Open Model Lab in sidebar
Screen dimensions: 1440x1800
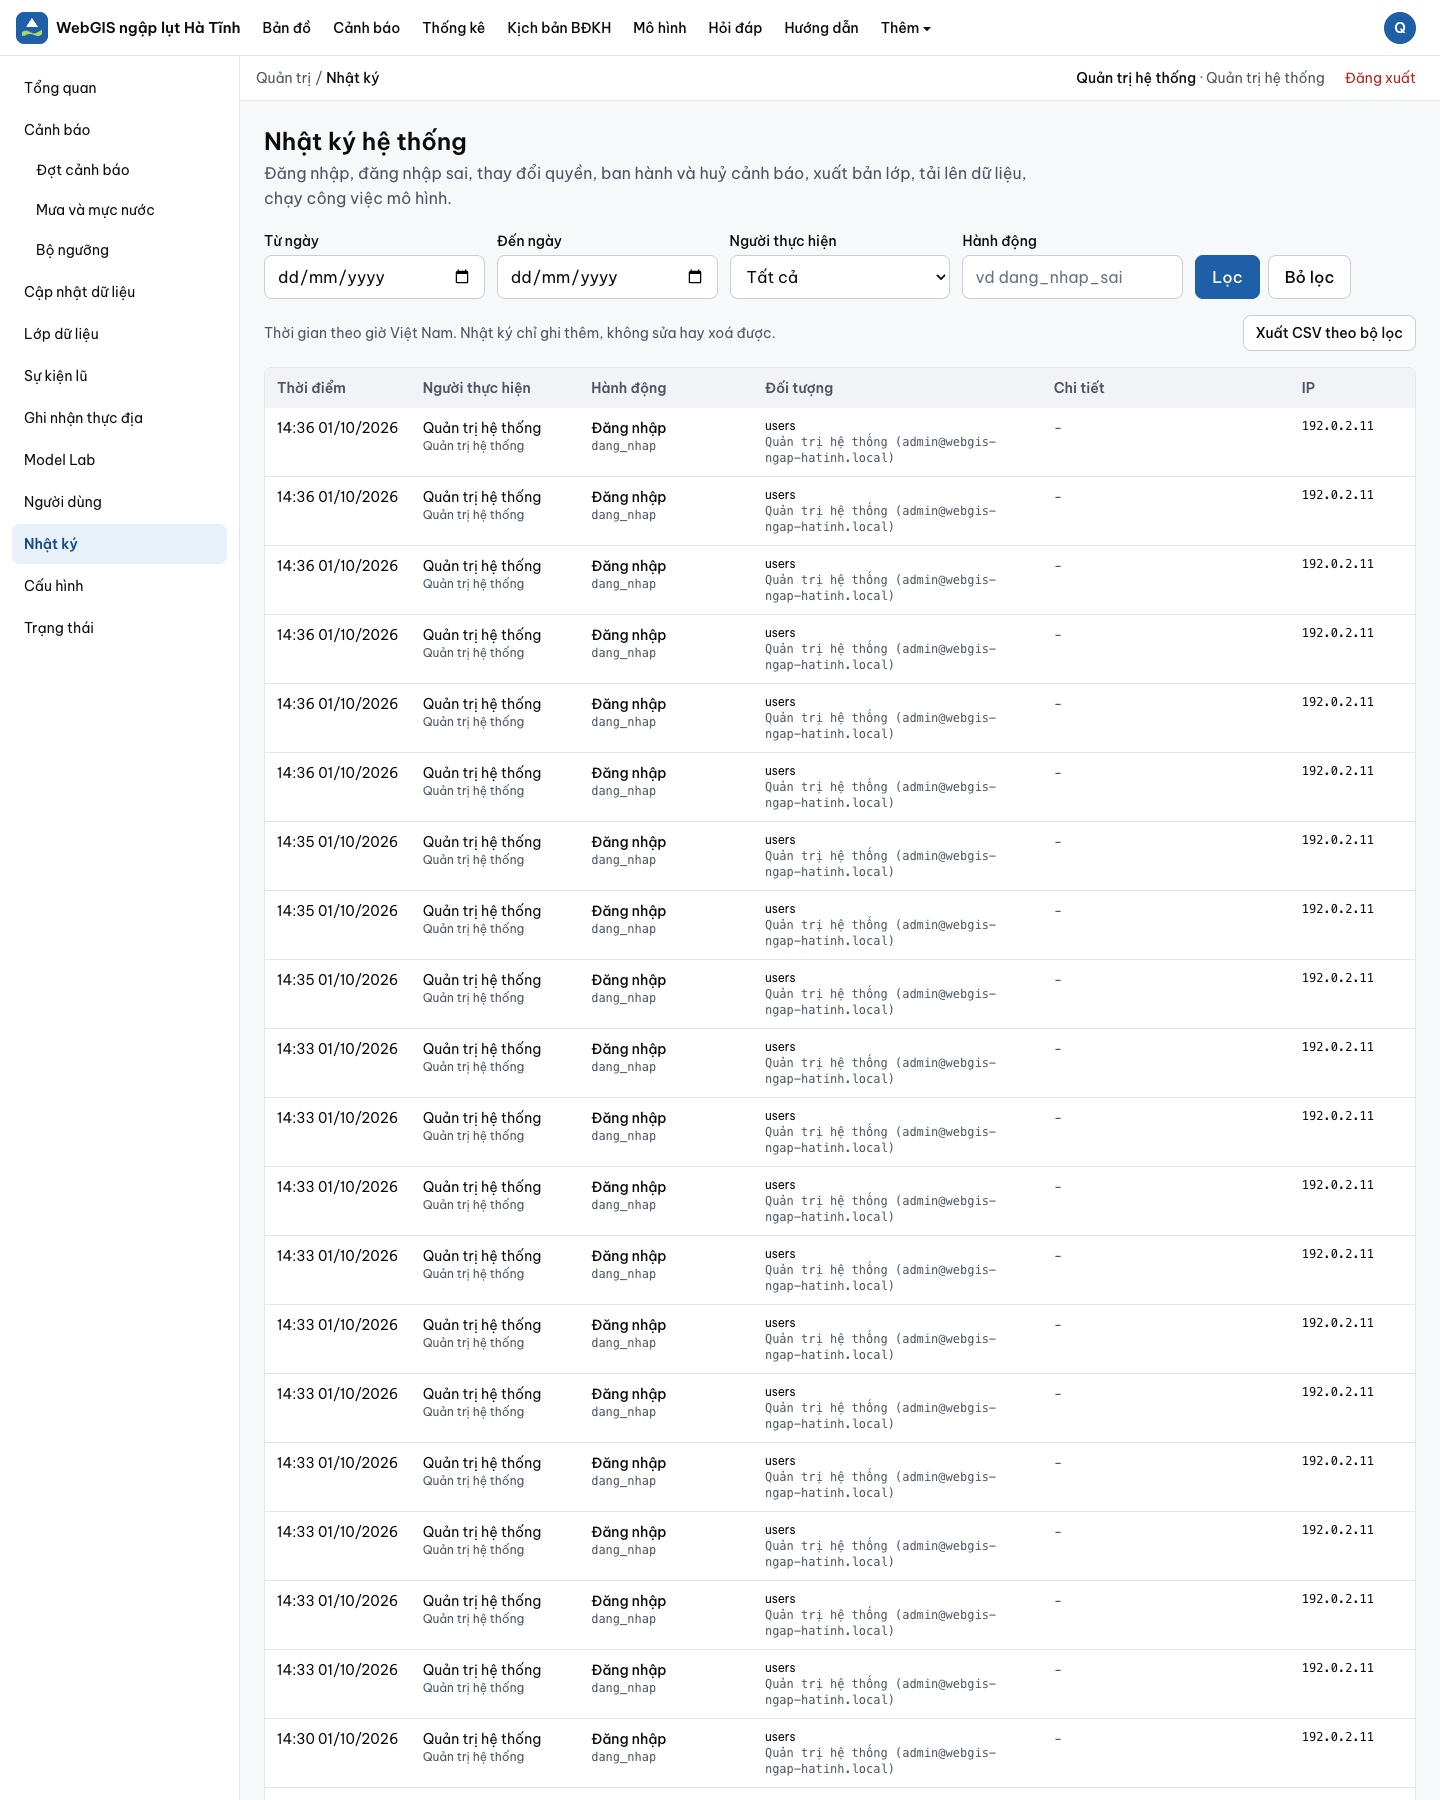pyautogui.click(x=120, y=460)
